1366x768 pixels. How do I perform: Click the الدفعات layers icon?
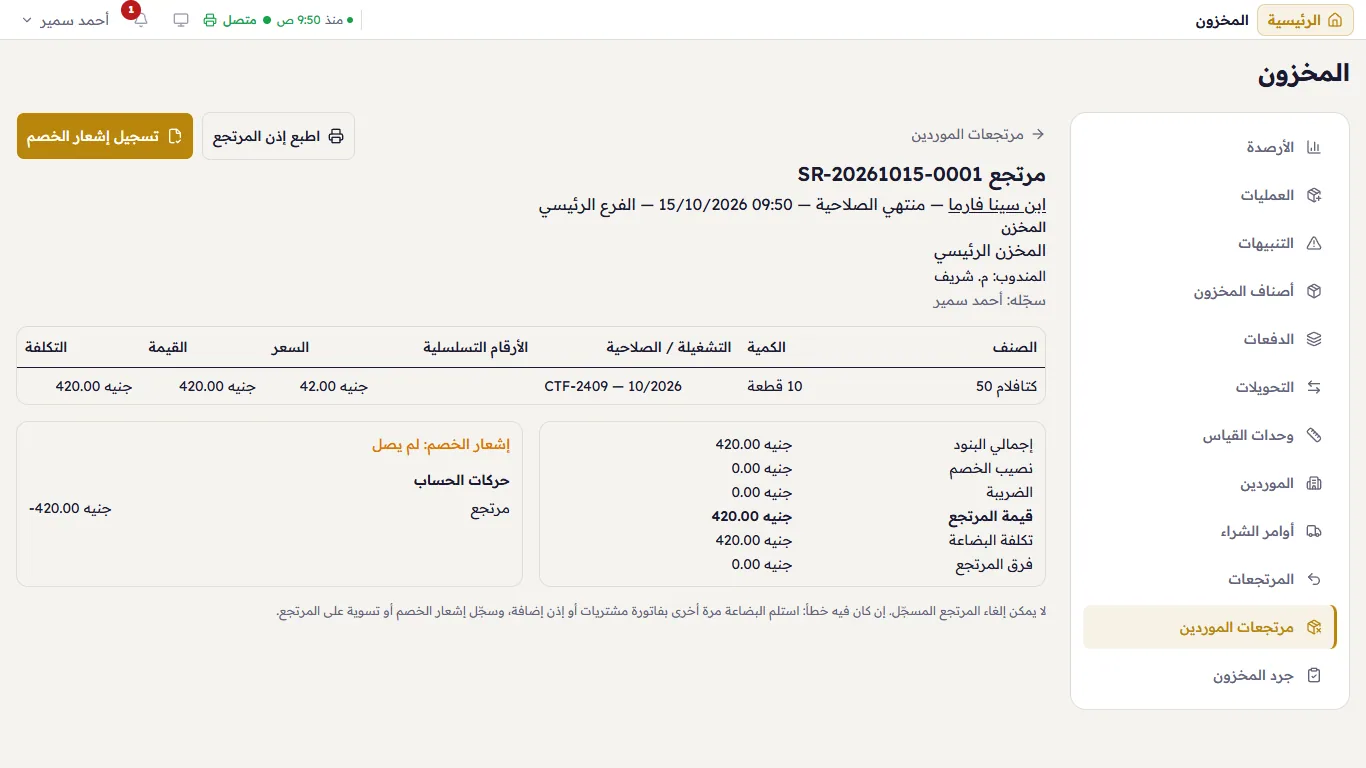(x=1314, y=339)
